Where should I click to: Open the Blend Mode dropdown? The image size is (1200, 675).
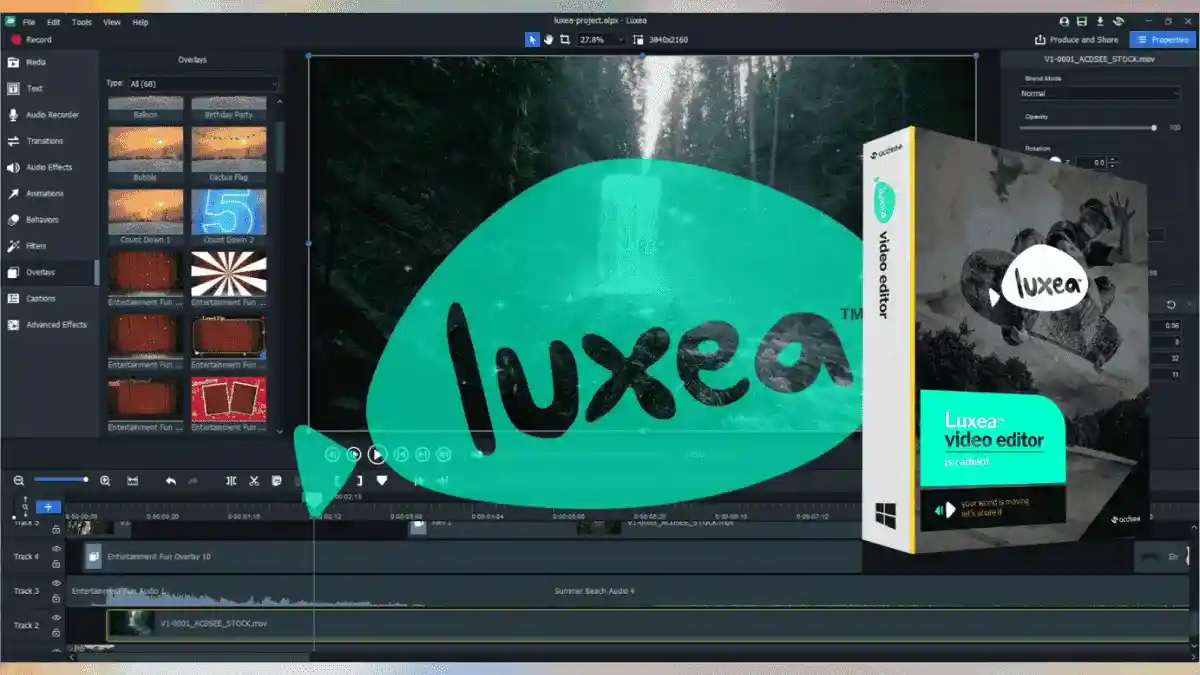(x=1100, y=93)
